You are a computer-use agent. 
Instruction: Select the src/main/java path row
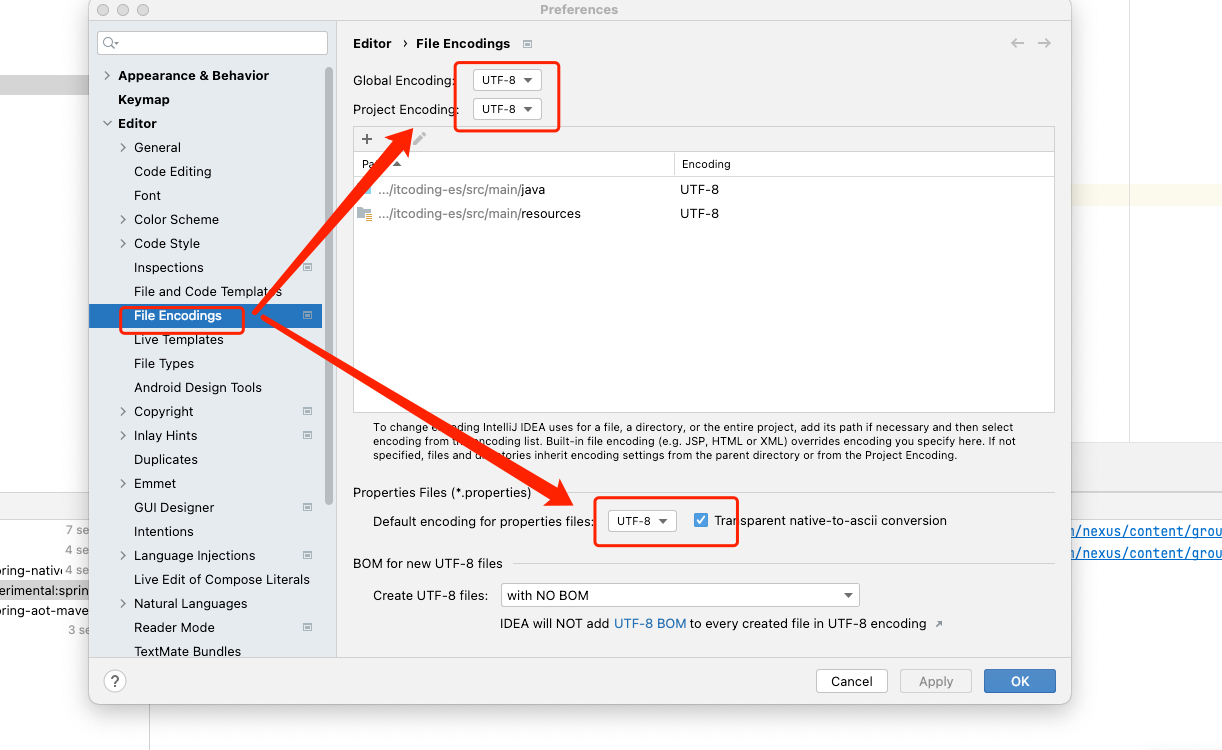coord(704,189)
